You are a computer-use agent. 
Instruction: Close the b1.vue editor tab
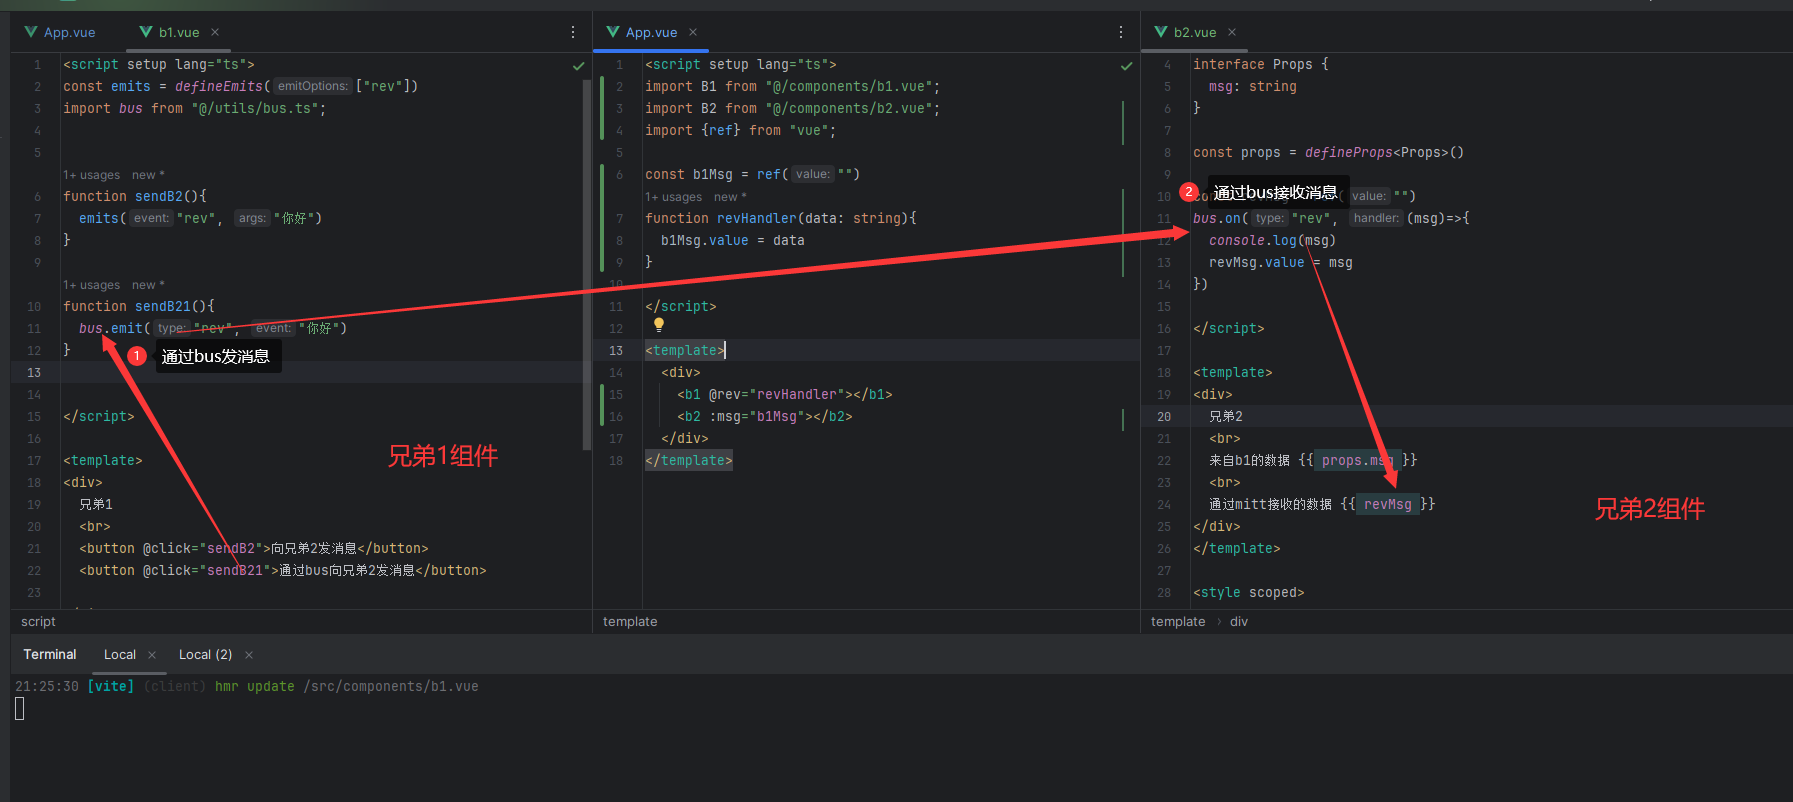tap(215, 32)
